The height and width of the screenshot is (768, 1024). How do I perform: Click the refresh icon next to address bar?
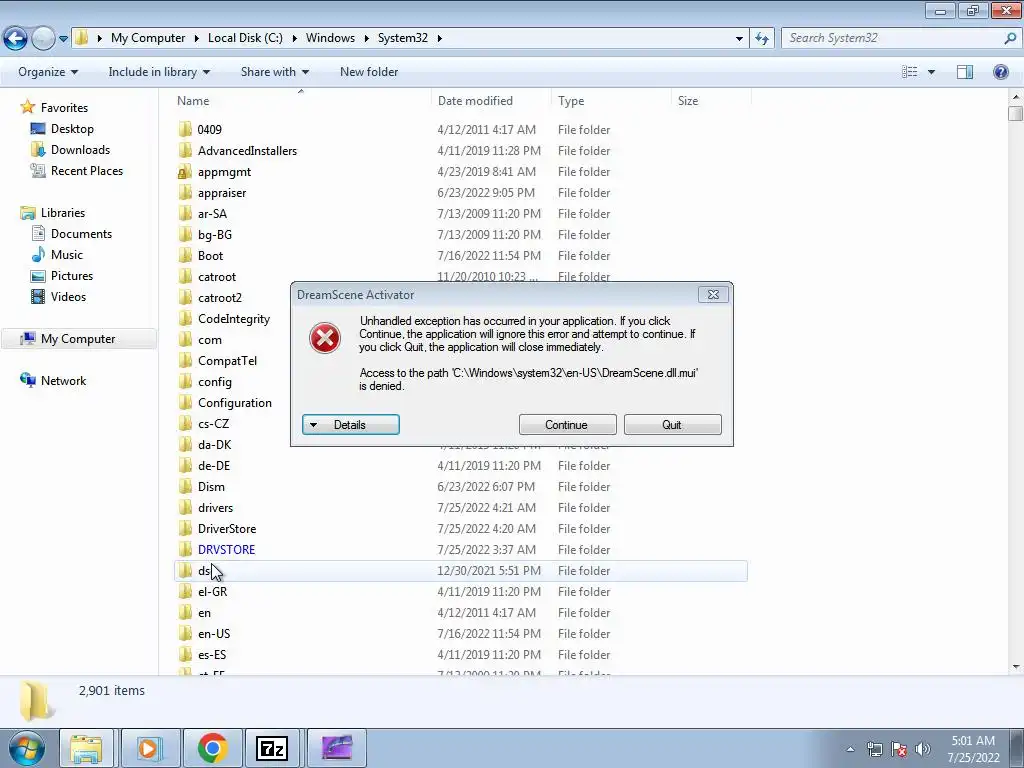point(761,39)
